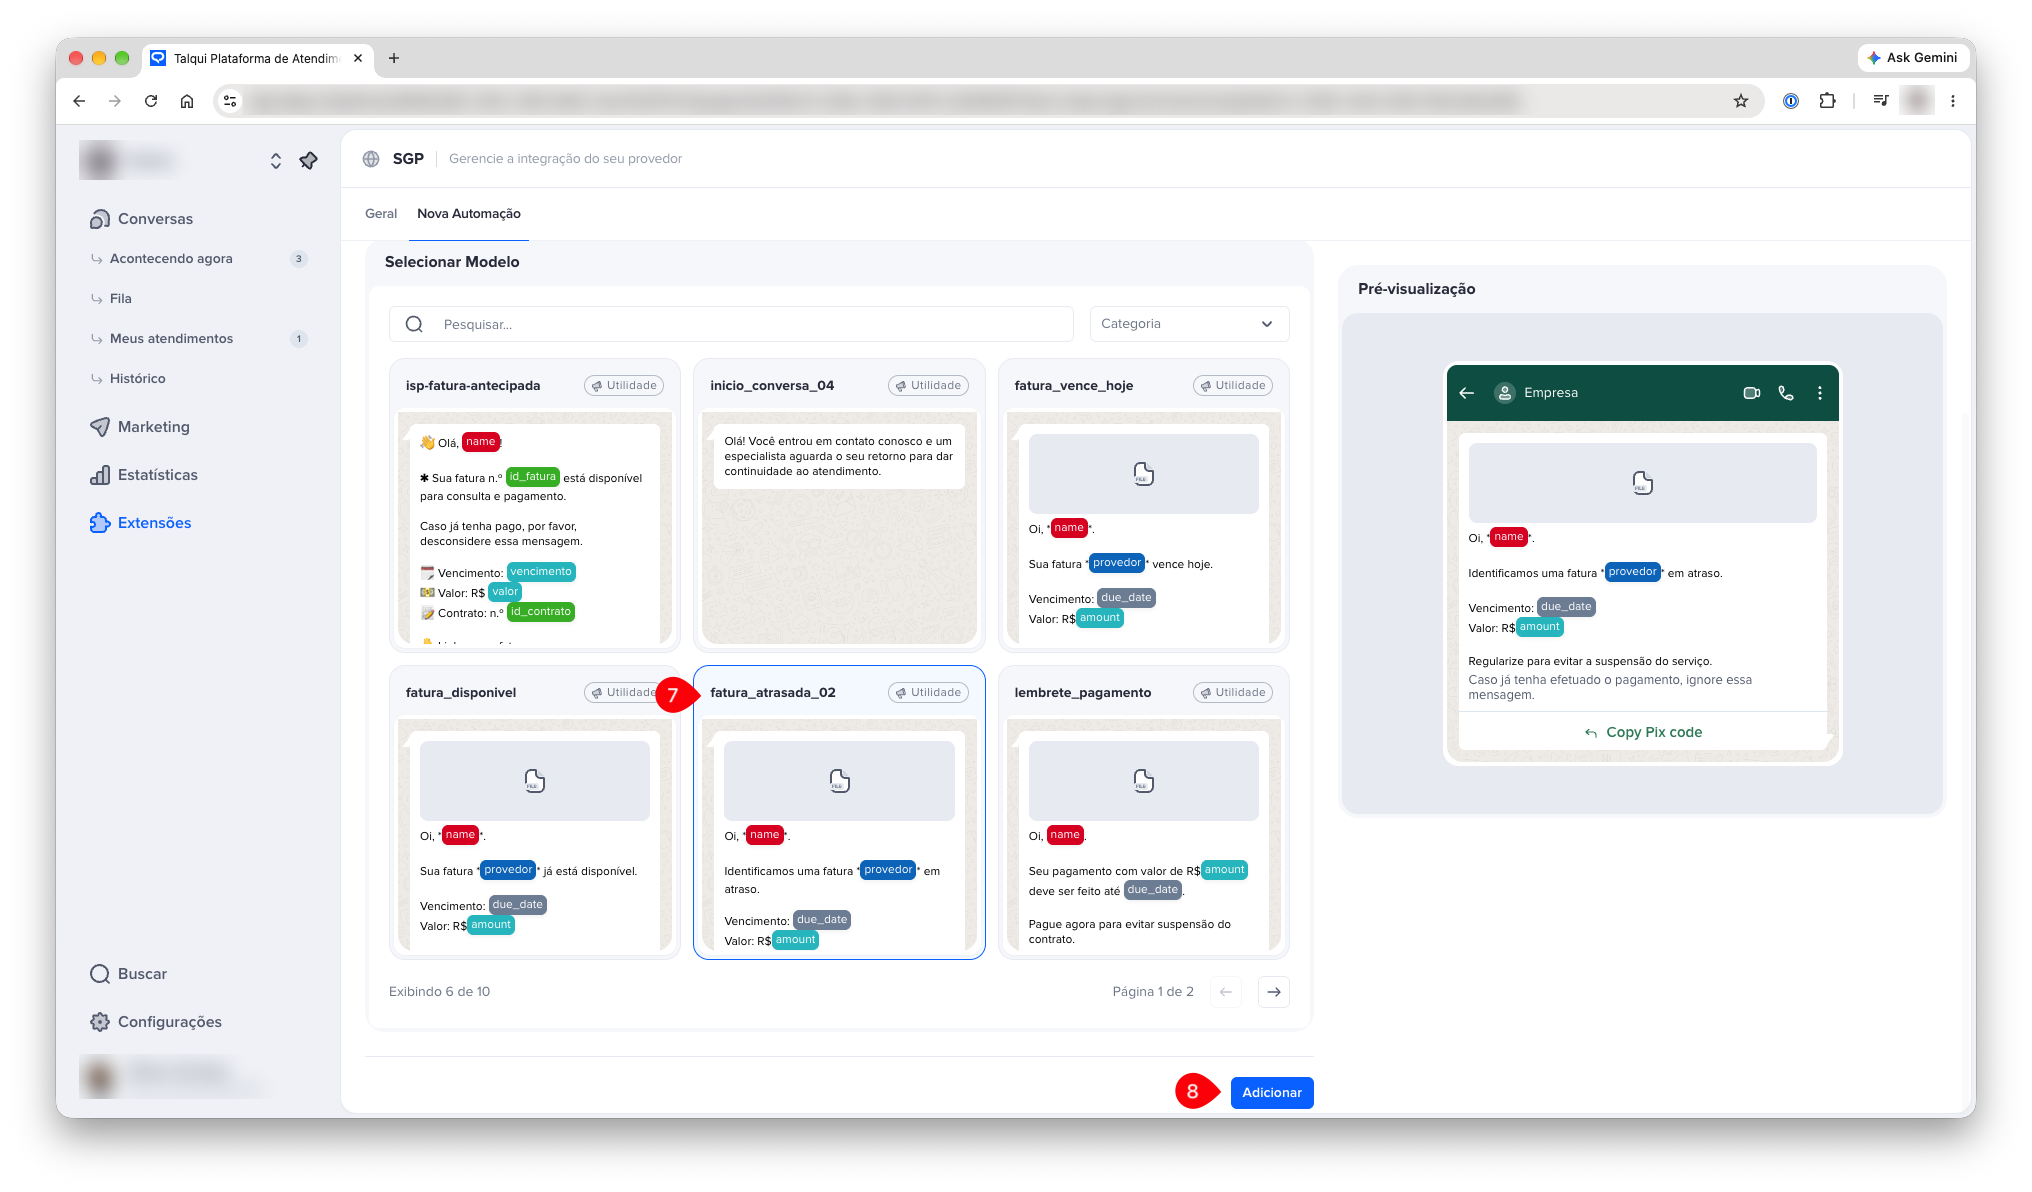Image resolution: width=2032 pixels, height=1192 pixels.
Task: Open the Buscar search page
Action: 129,974
